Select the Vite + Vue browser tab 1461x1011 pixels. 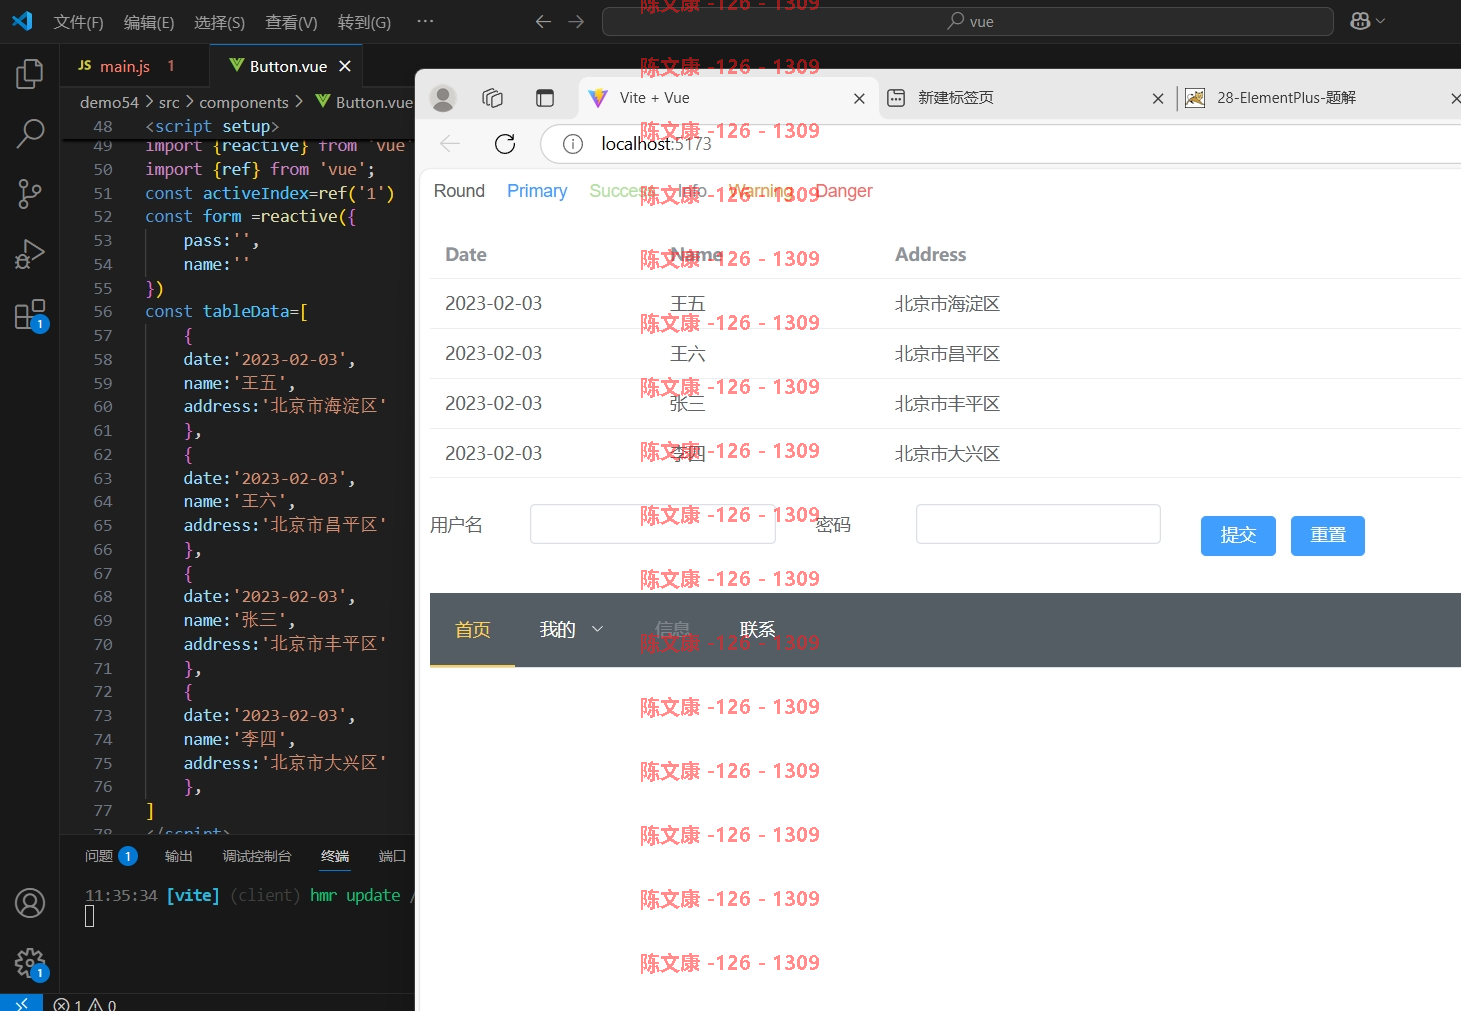click(654, 97)
